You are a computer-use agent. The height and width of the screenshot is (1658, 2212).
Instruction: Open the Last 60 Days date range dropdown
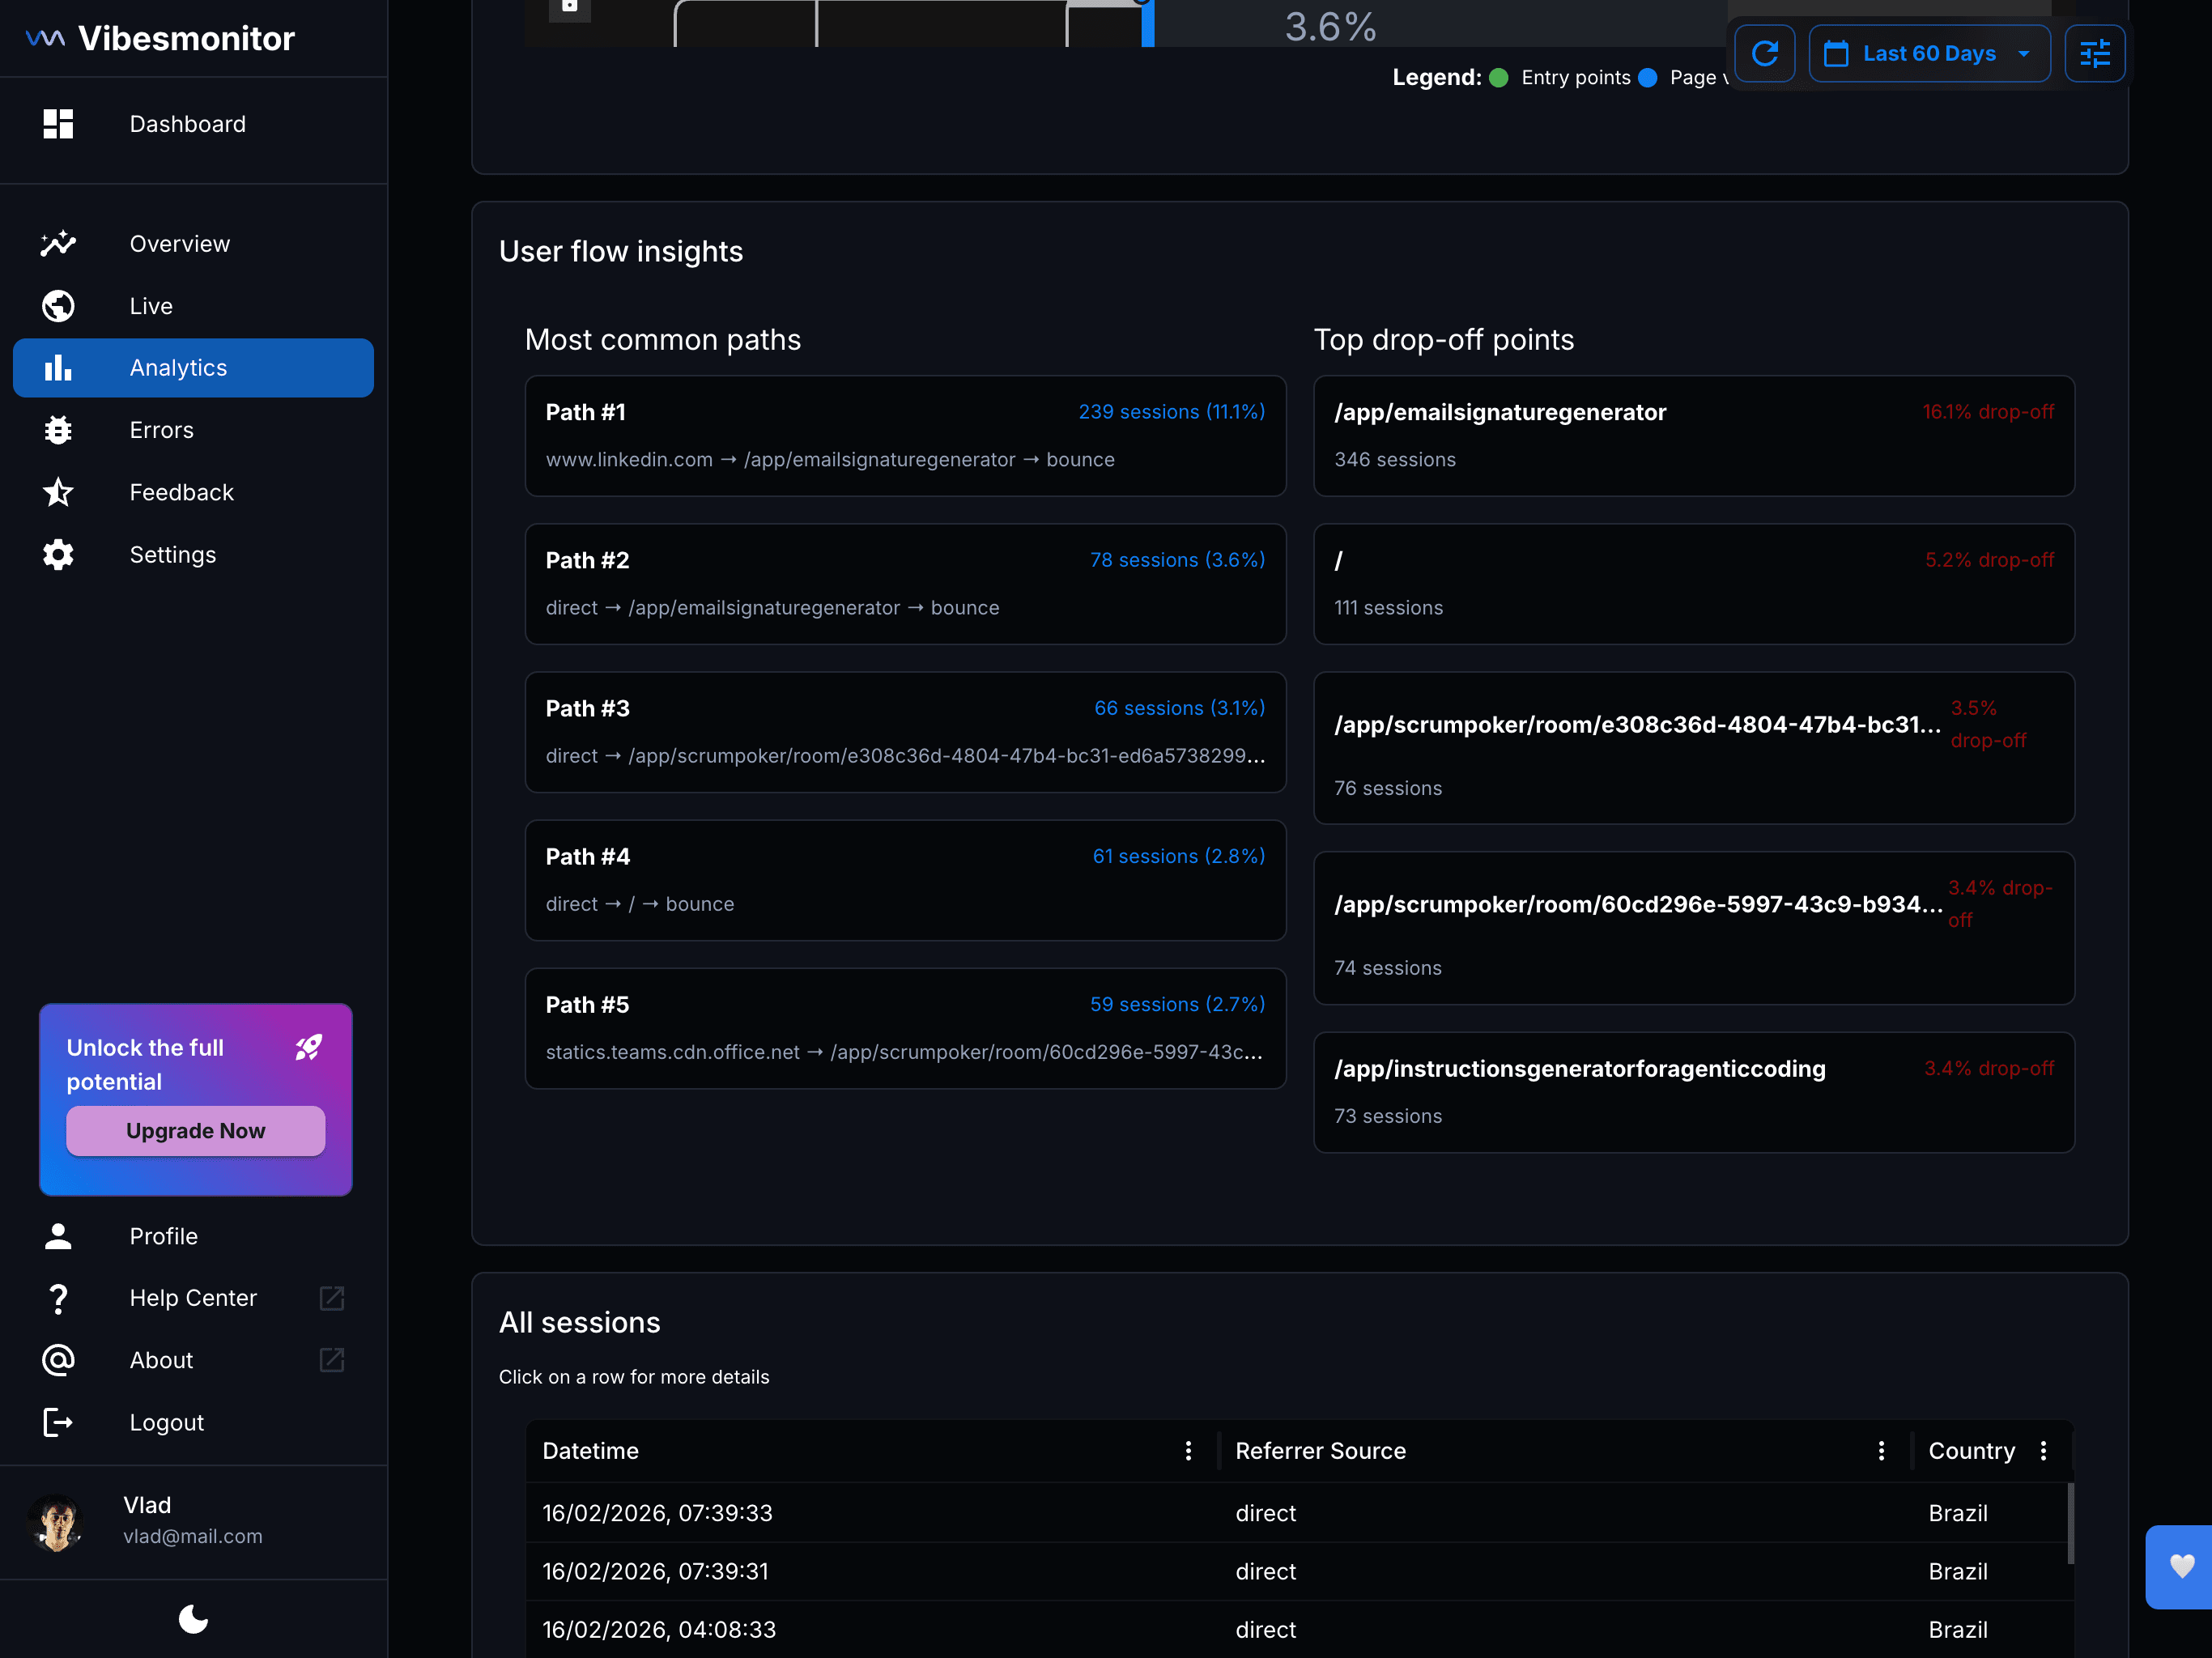[1929, 53]
